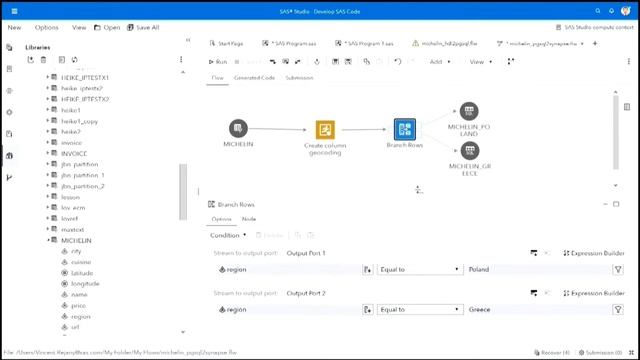Click the search icon in the header

coord(598,11)
